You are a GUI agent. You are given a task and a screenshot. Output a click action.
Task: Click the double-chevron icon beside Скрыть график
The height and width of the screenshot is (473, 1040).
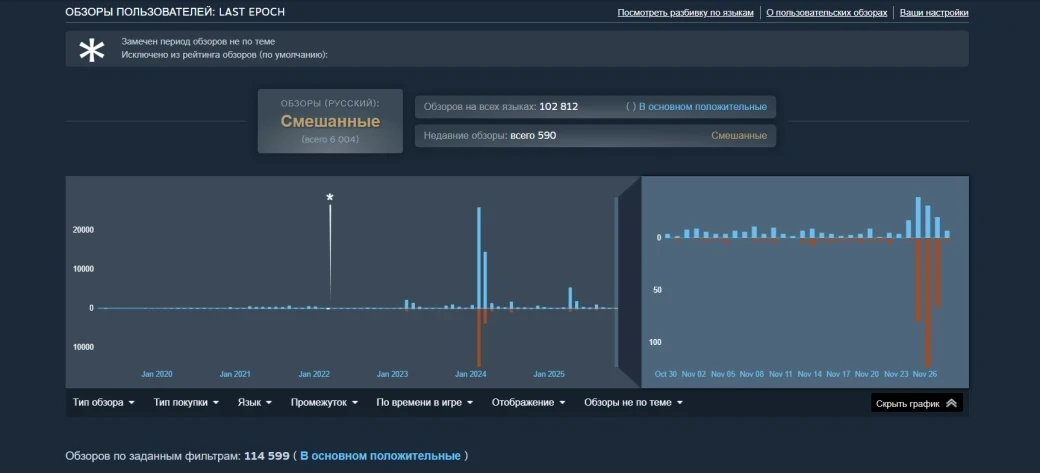pos(950,404)
